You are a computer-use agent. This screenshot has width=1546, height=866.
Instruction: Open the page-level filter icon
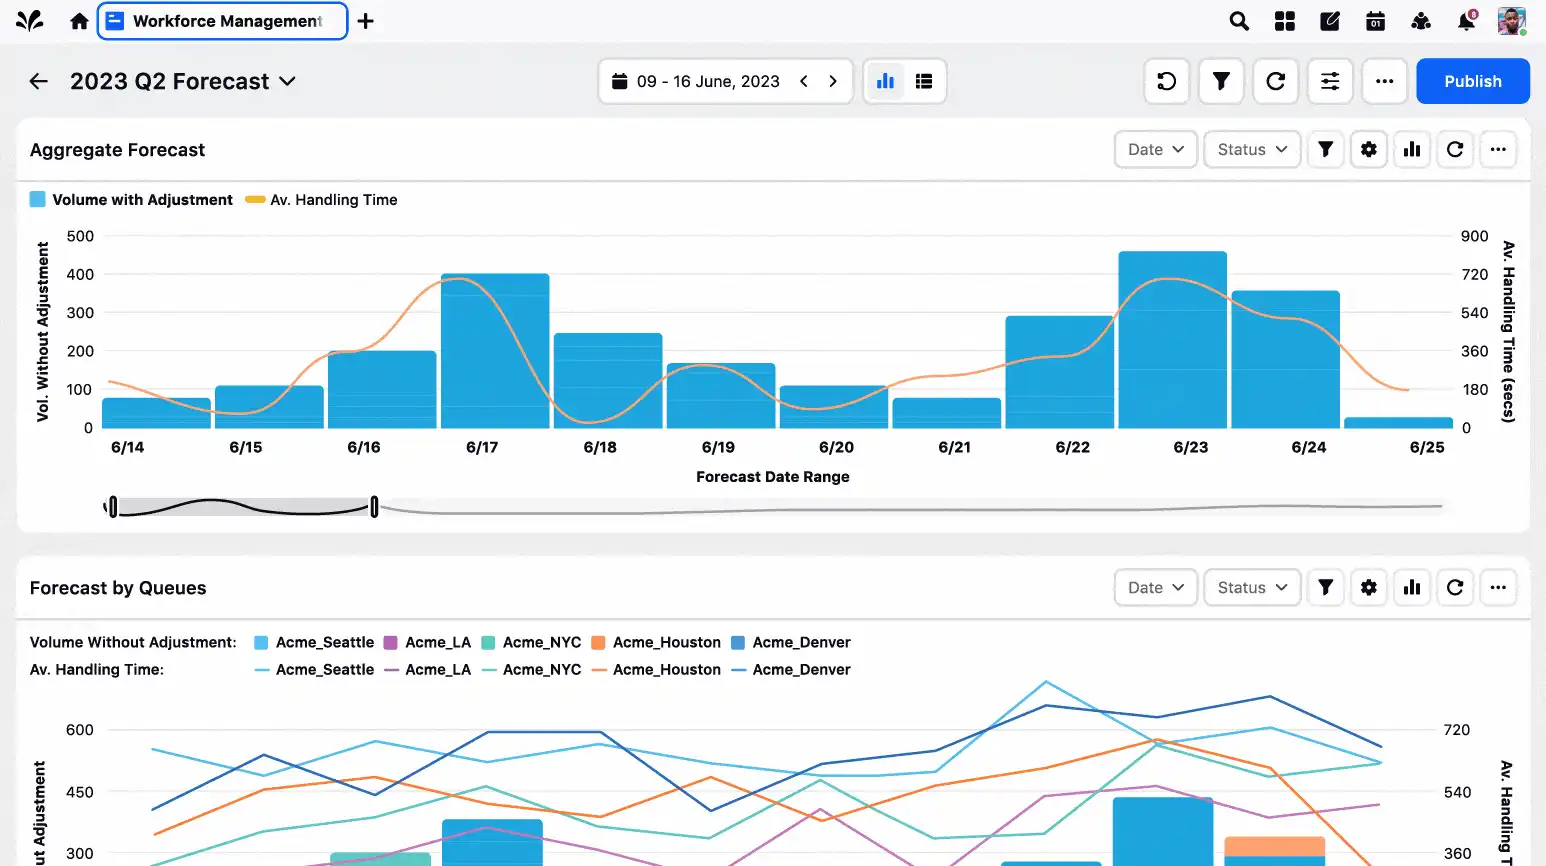click(1221, 81)
